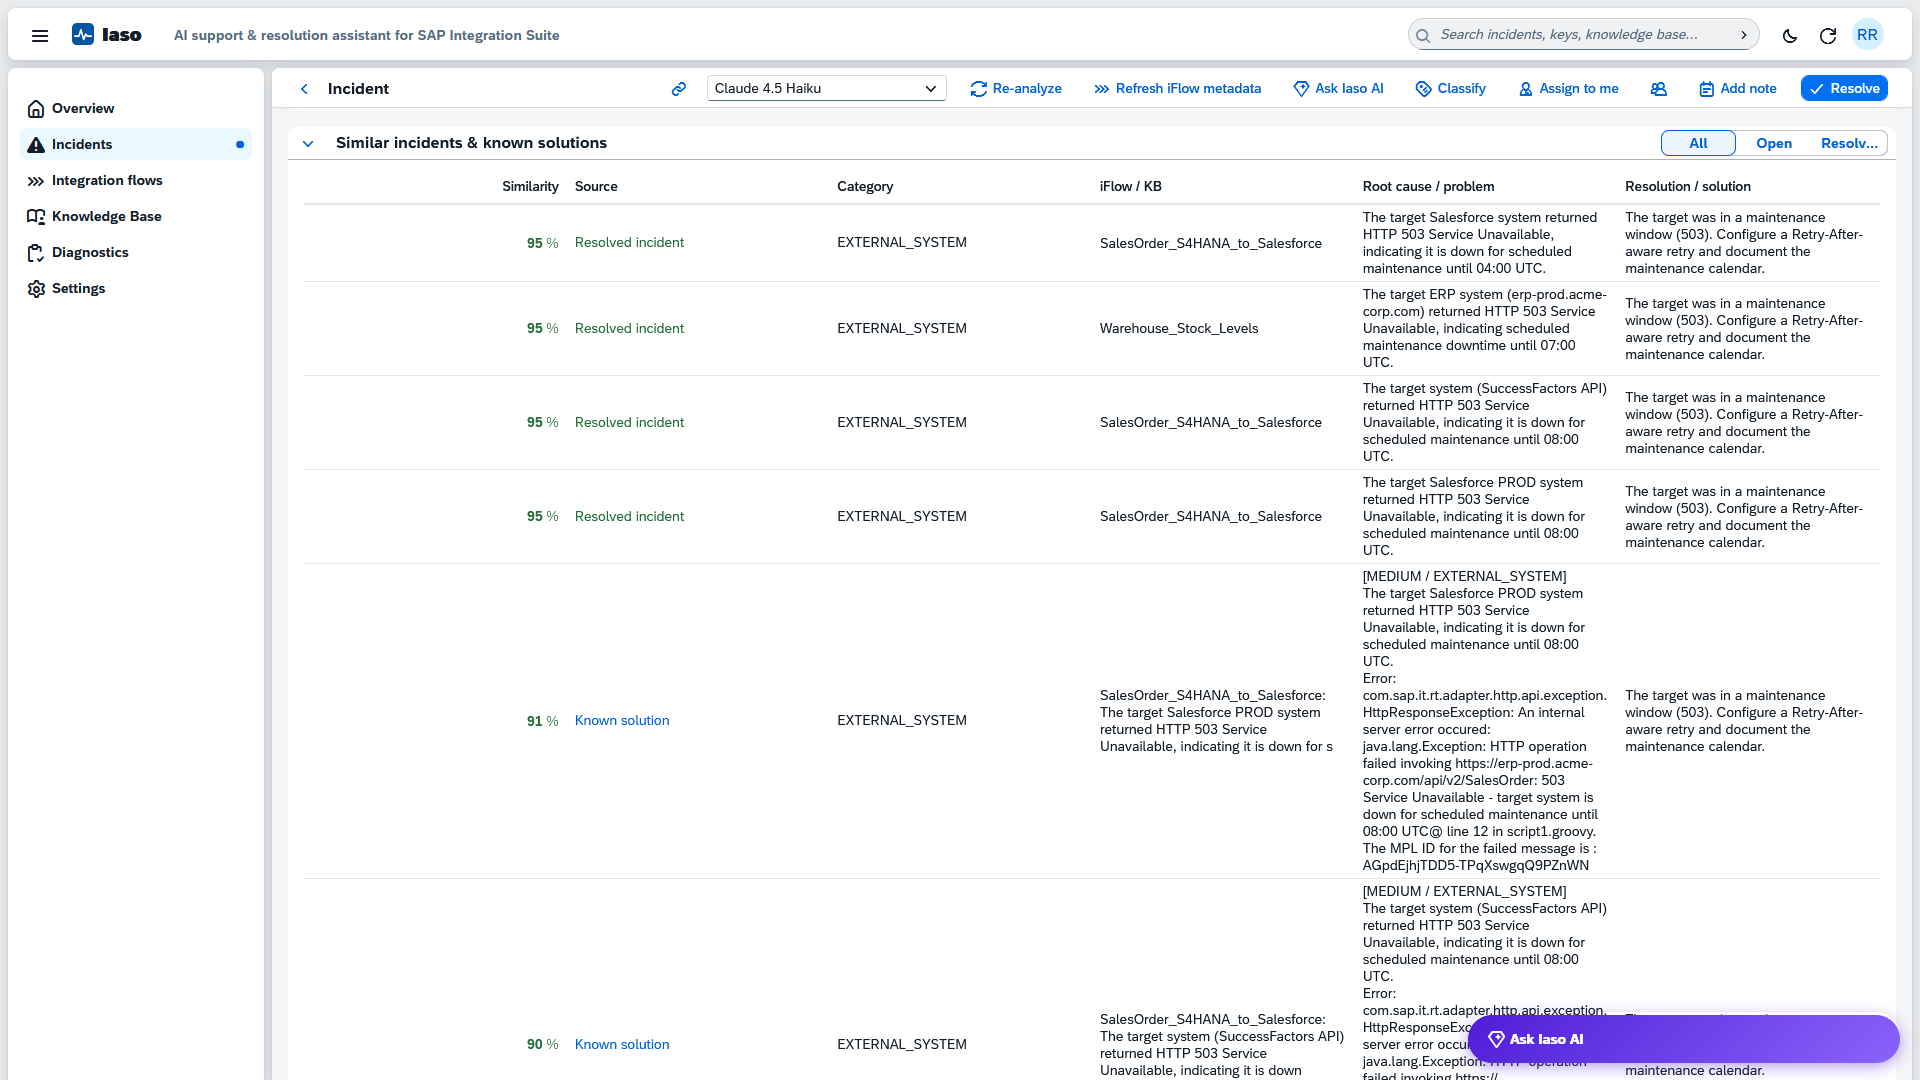1920x1080 pixels.
Task: Open the RR user avatar menu
Action: (1867, 35)
